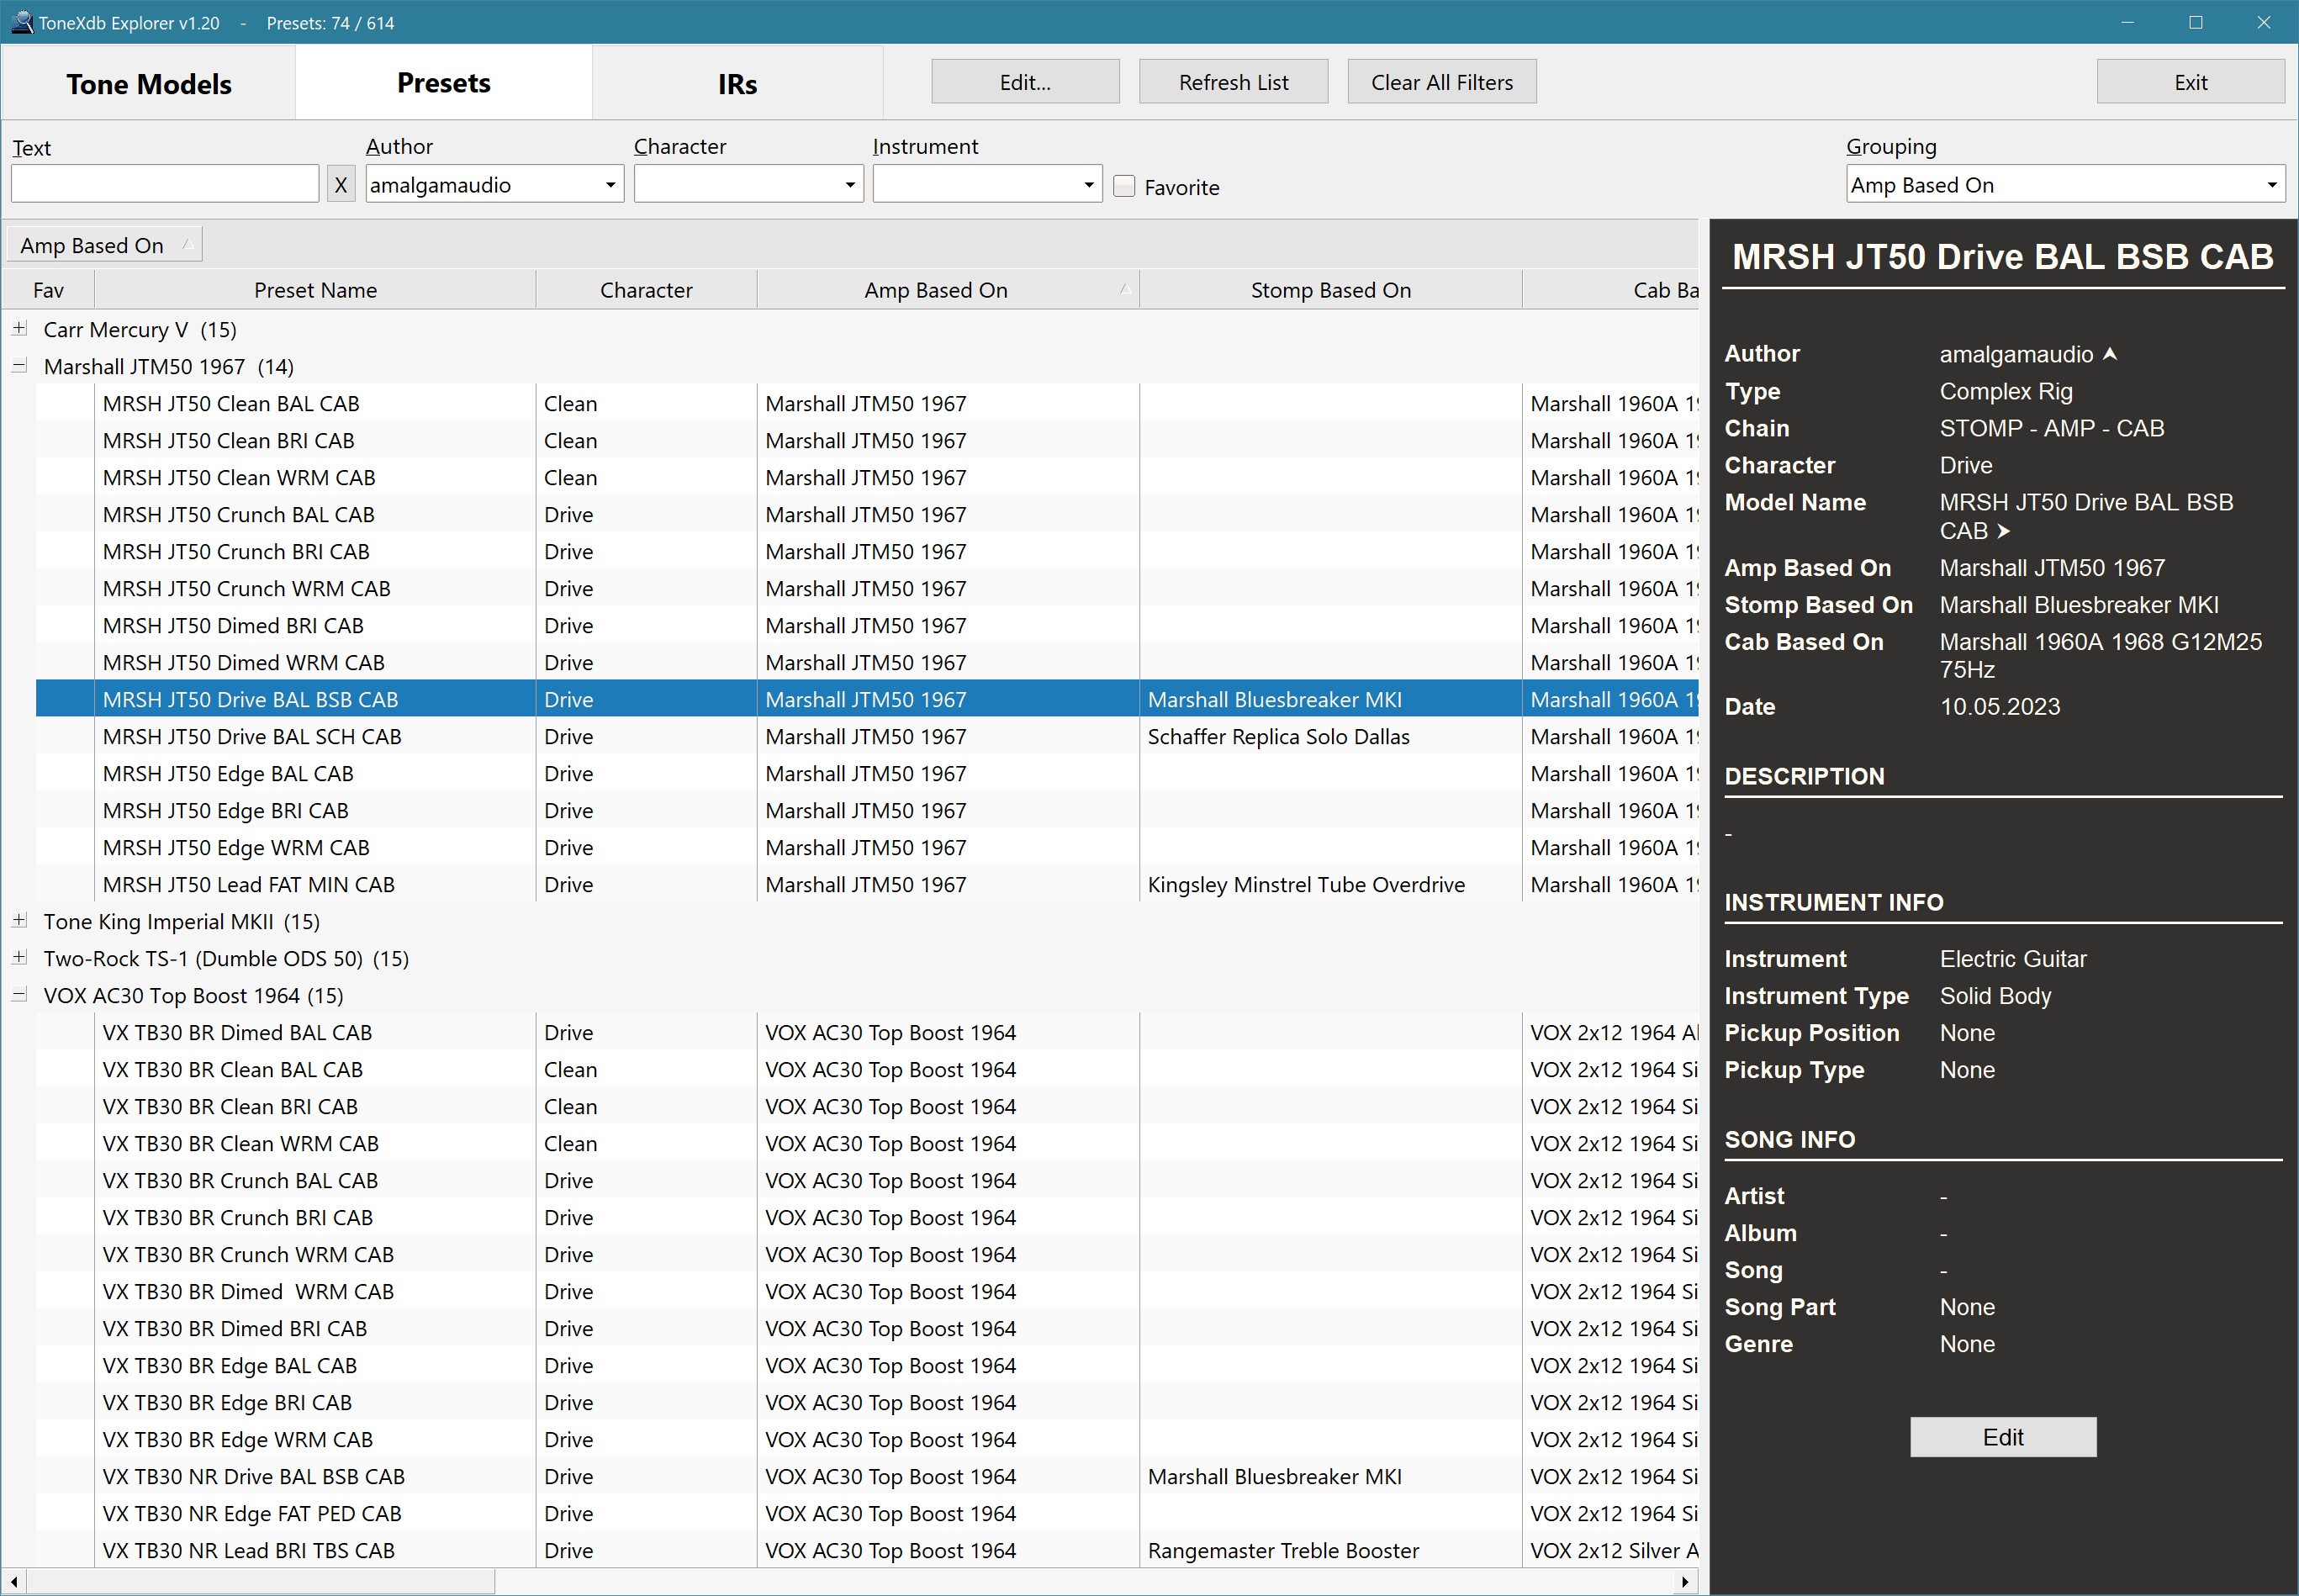The image size is (2299, 1596).
Task: Expand the Two-Rock TS-1 (Dumble ODS 50) group
Action: tap(19, 958)
